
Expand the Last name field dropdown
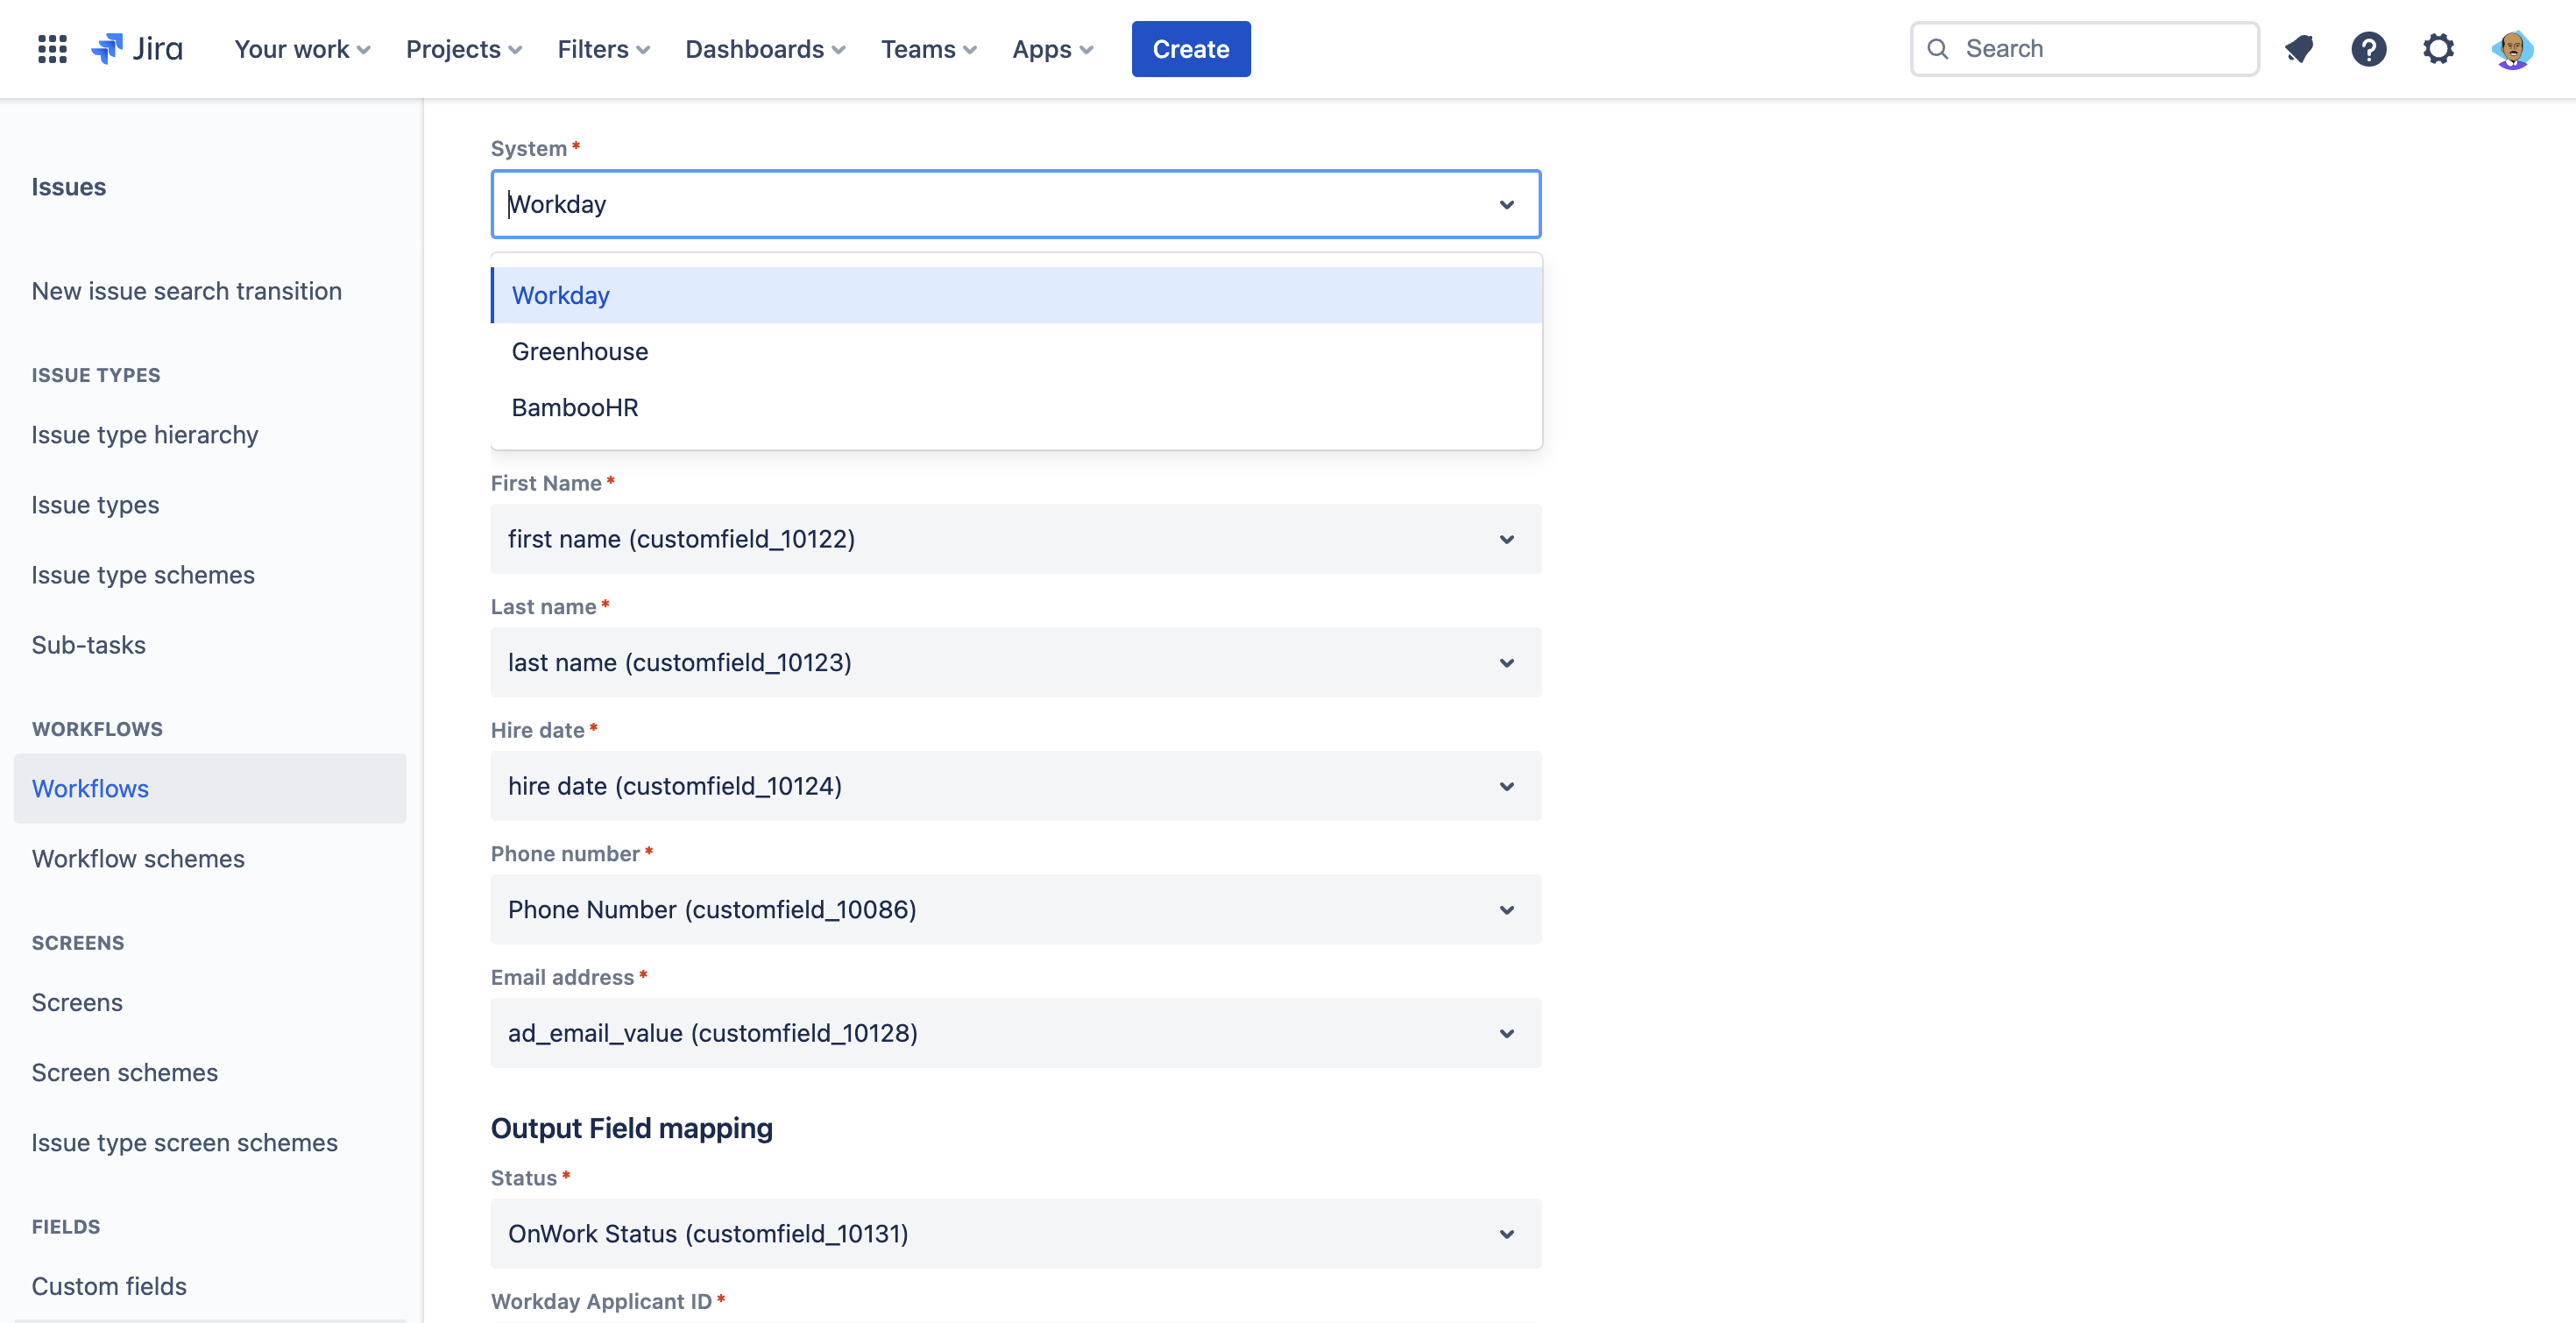[1015, 662]
